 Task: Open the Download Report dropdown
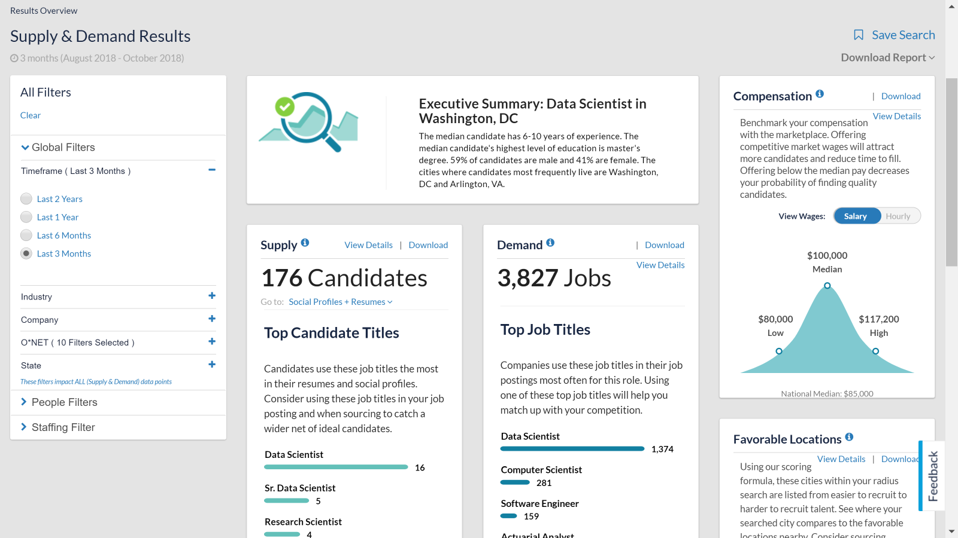(x=888, y=57)
